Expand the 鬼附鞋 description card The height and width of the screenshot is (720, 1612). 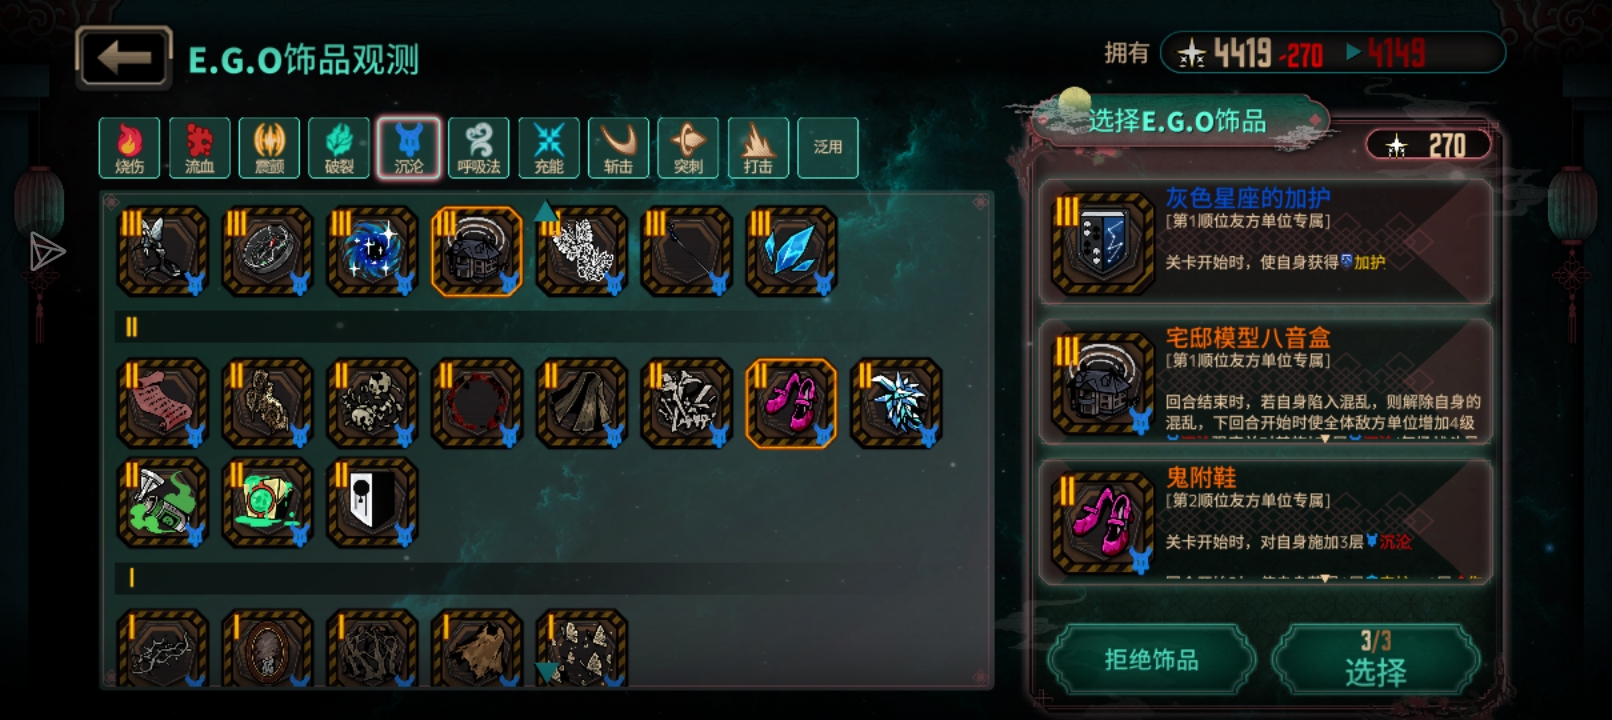[1266, 521]
